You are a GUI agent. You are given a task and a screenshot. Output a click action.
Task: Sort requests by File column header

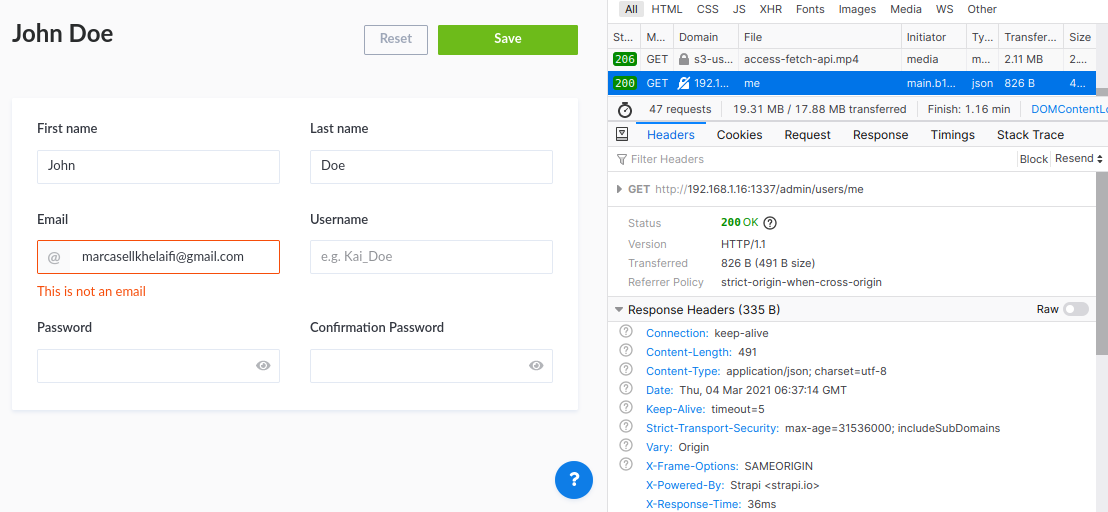pyautogui.click(x=820, y=37)
